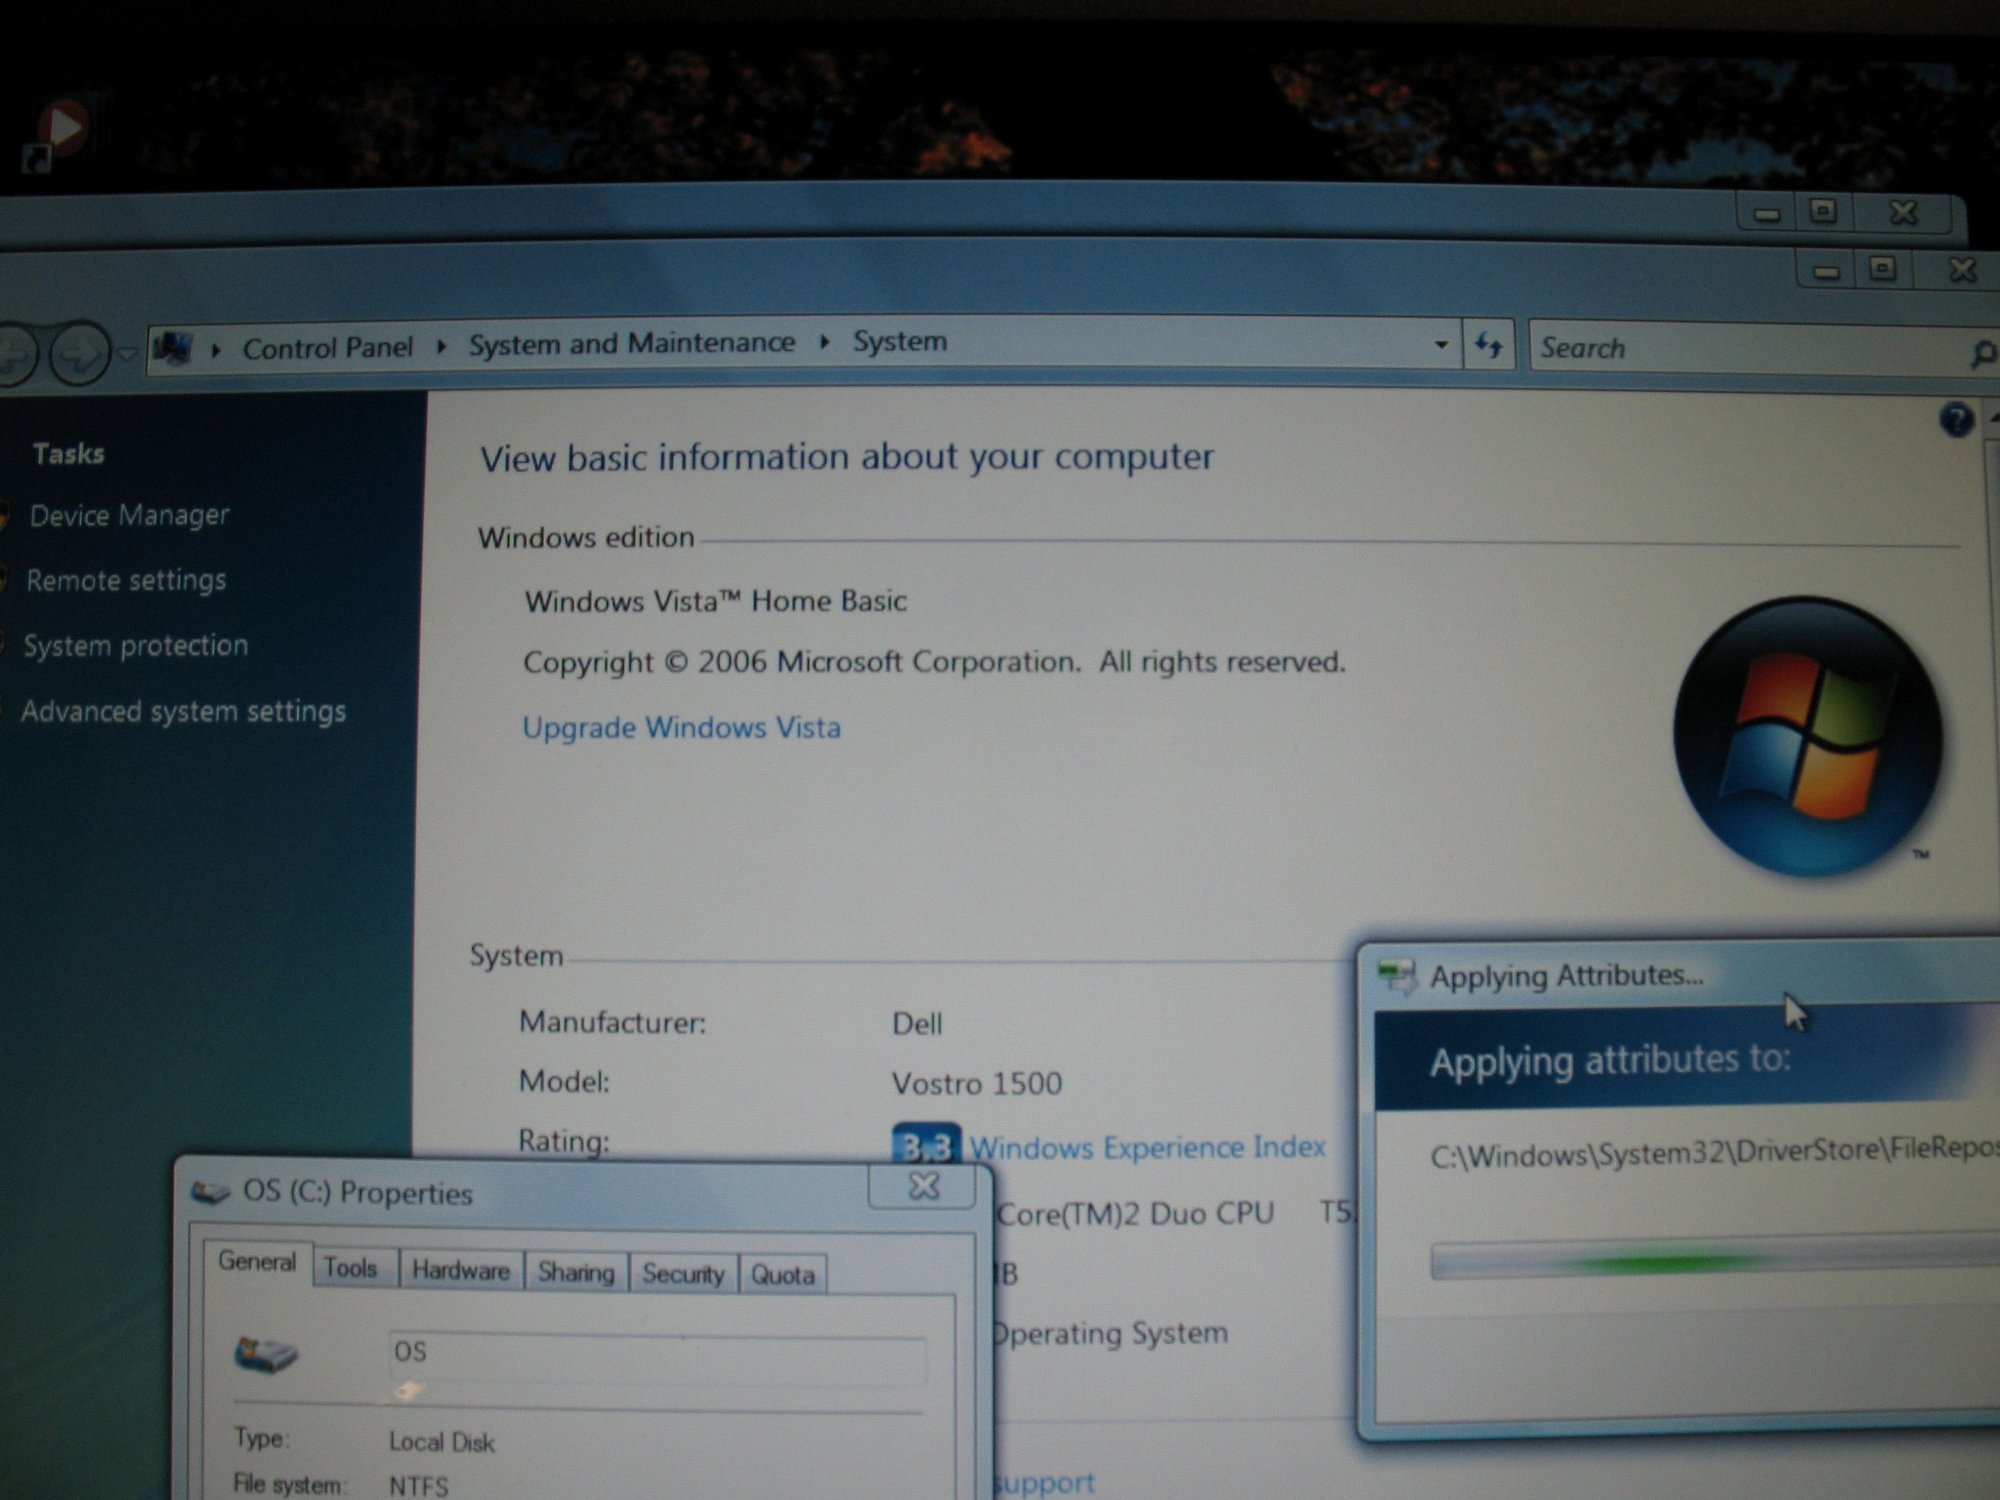
Task: Select System in the breadcrumb
Action: [x=900, y=341]
